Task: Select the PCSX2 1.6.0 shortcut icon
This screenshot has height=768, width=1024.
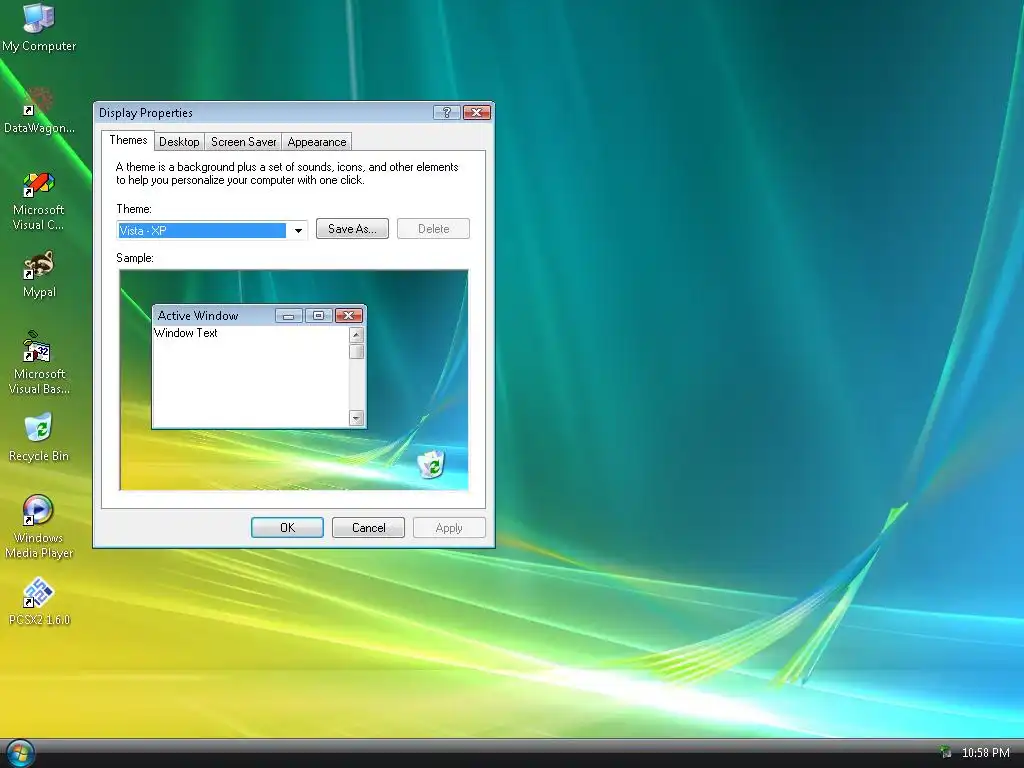Action: point(39,601)
